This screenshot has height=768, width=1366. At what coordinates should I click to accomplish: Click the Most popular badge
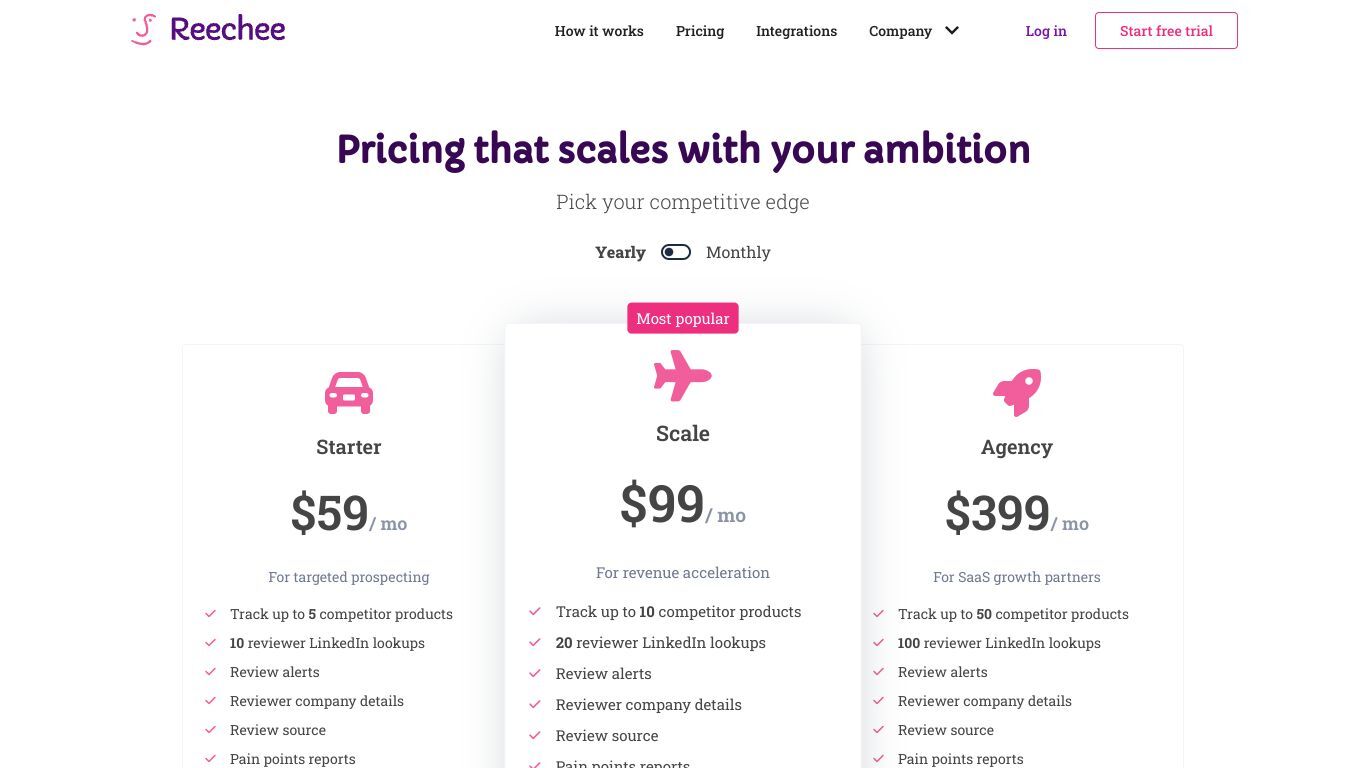pos(683,318)
